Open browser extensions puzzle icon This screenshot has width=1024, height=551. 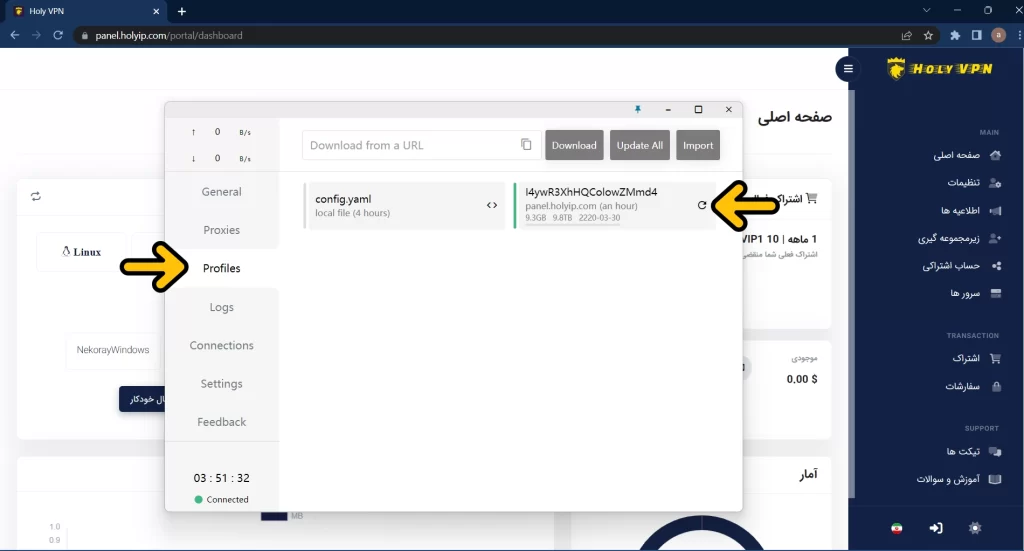954,35
